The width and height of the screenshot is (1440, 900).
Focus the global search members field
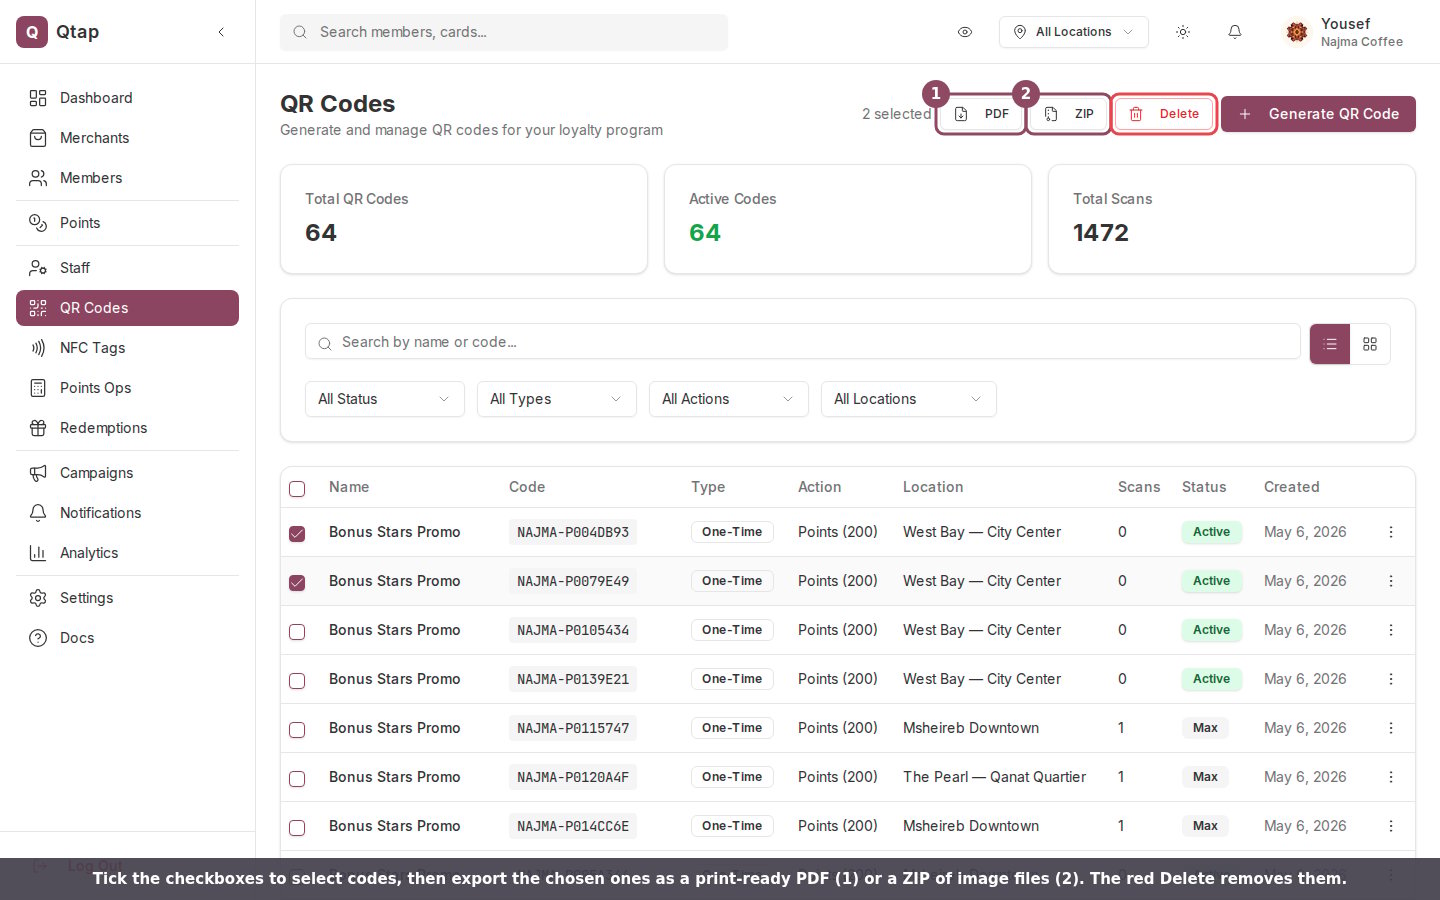[504, 32]
